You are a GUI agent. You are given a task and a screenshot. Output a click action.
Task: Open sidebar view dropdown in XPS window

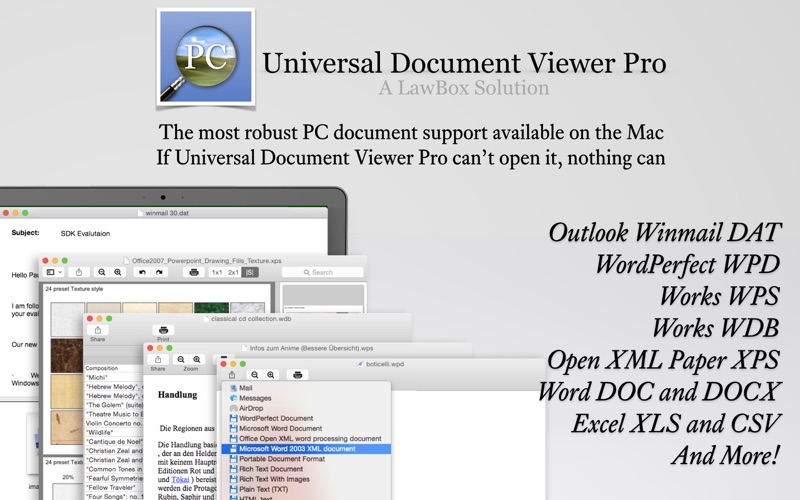click(54, 272)
